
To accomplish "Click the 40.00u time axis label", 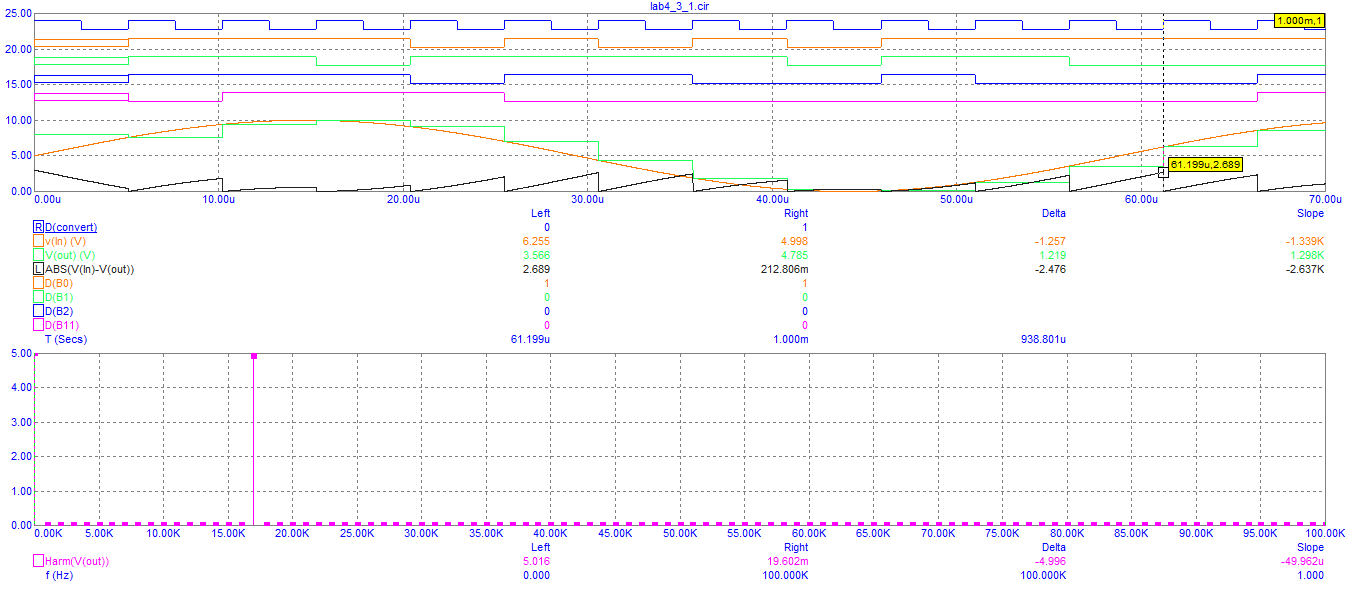I will [771, 199].
